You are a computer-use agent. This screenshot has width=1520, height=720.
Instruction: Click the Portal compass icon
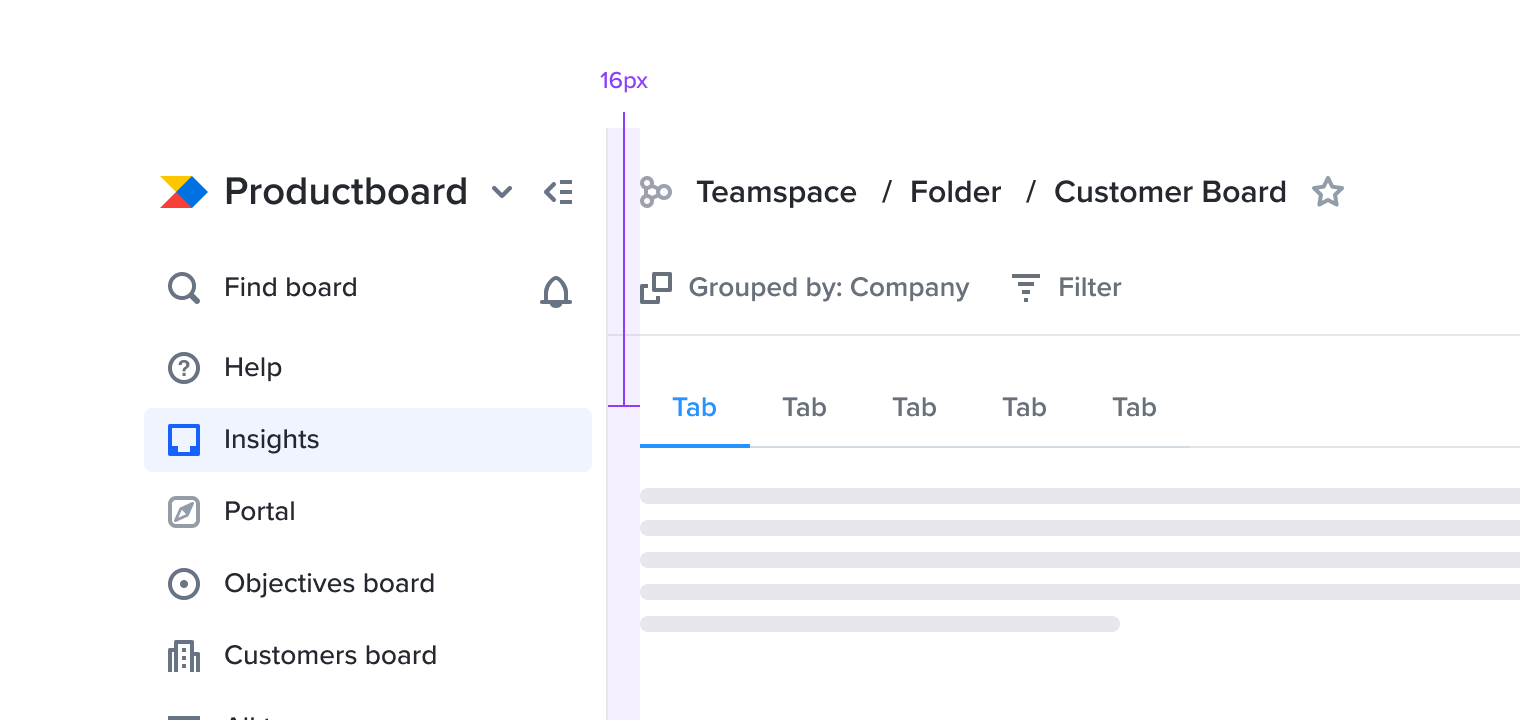184,512
